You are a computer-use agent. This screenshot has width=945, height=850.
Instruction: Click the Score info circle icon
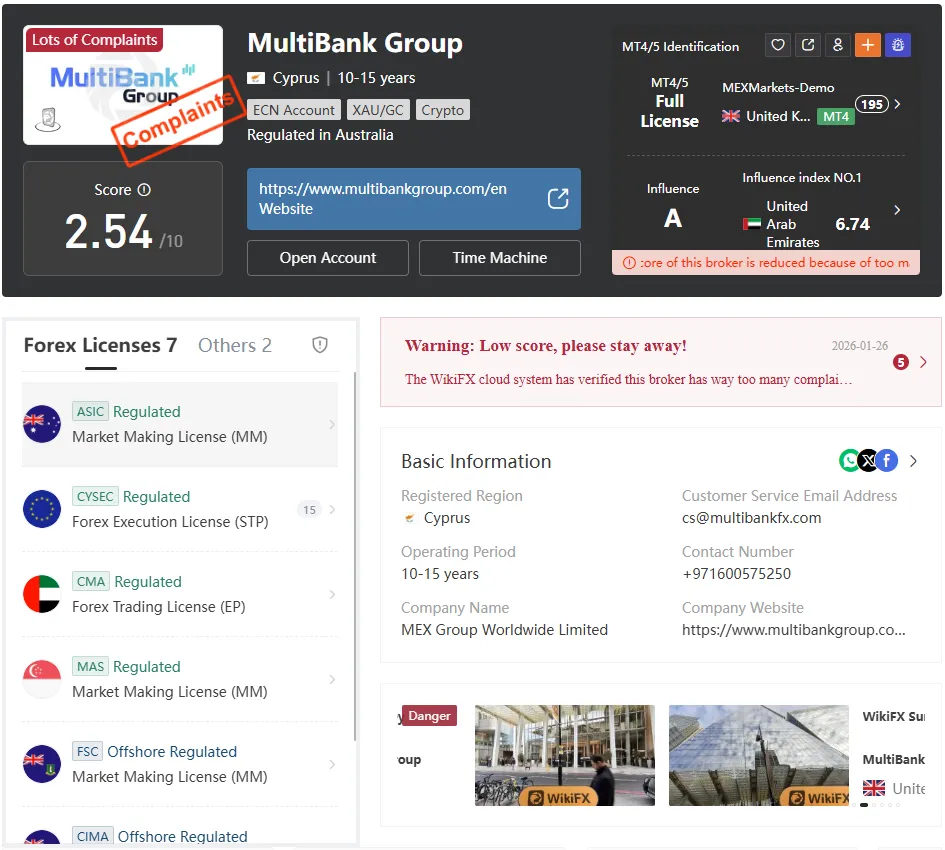(x=144, y=190)
